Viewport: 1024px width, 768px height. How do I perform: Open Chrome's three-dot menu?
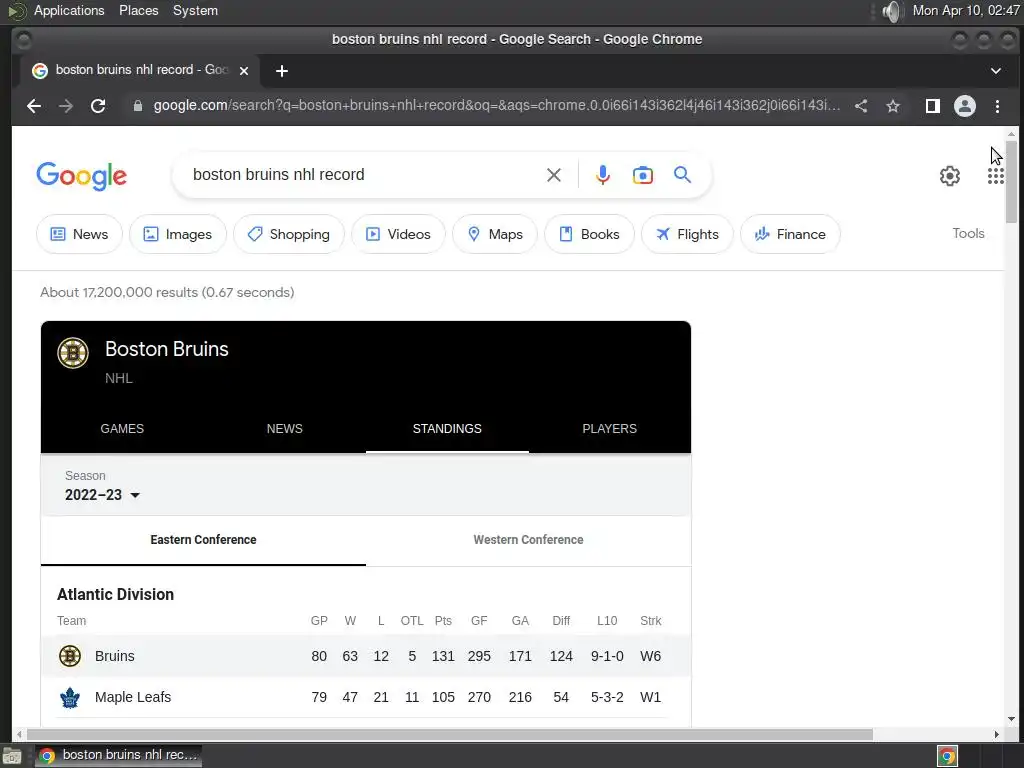[x=997, y=106]
